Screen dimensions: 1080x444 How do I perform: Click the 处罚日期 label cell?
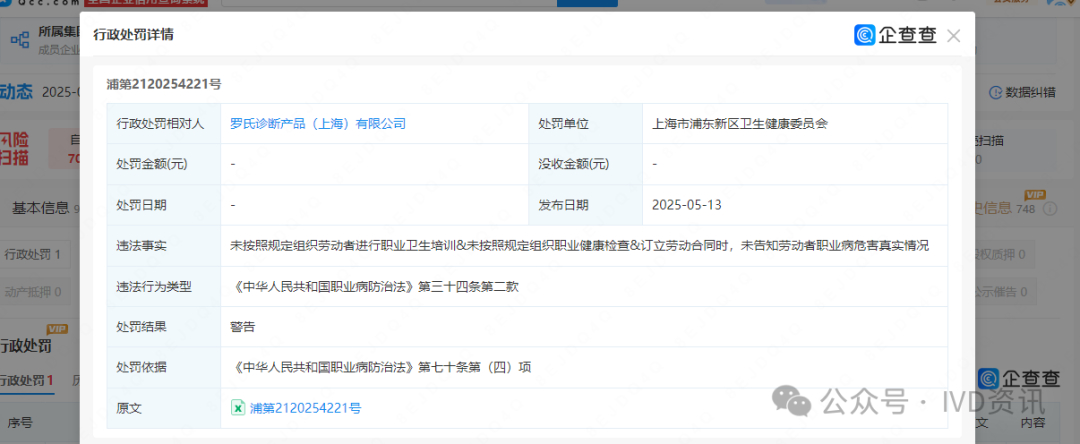pyautogui.click(x=164, y=204)
